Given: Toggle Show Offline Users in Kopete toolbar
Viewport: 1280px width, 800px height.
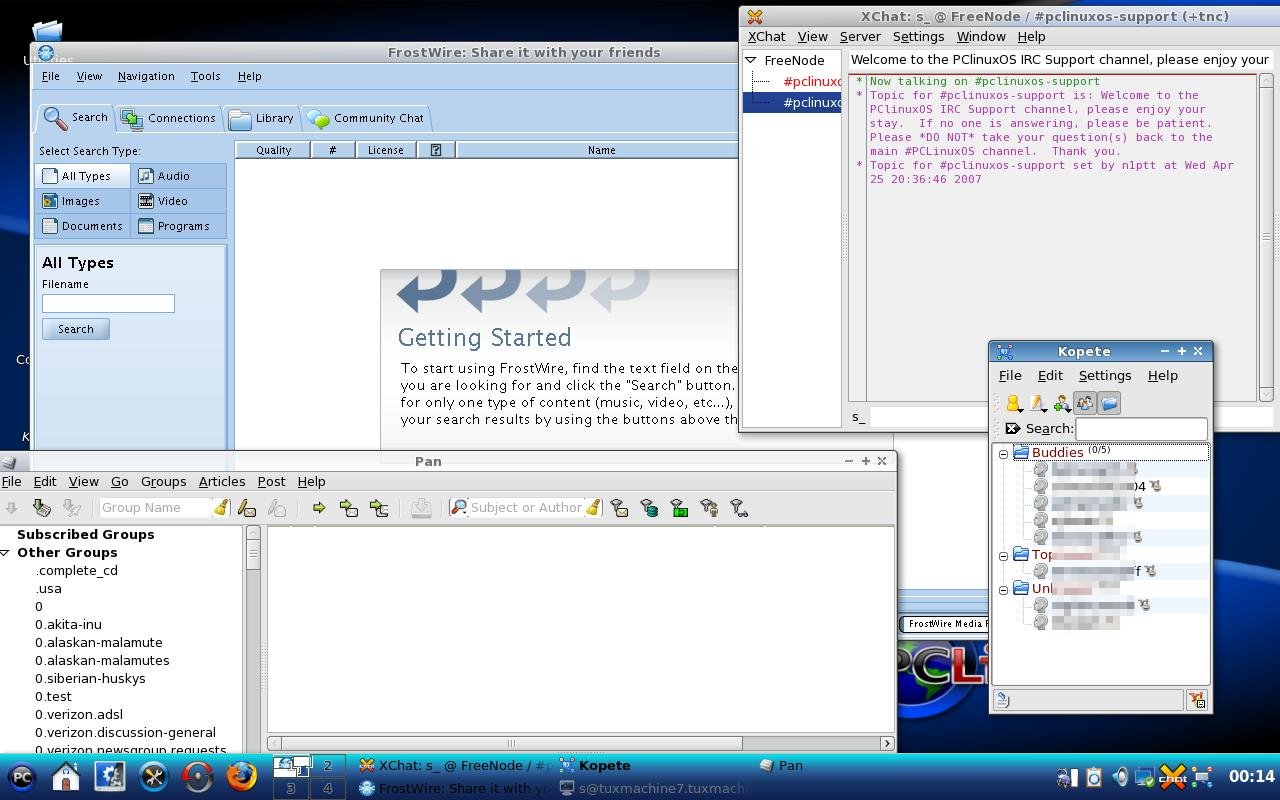Looking at the screenshot, I should click(1085, 403).
